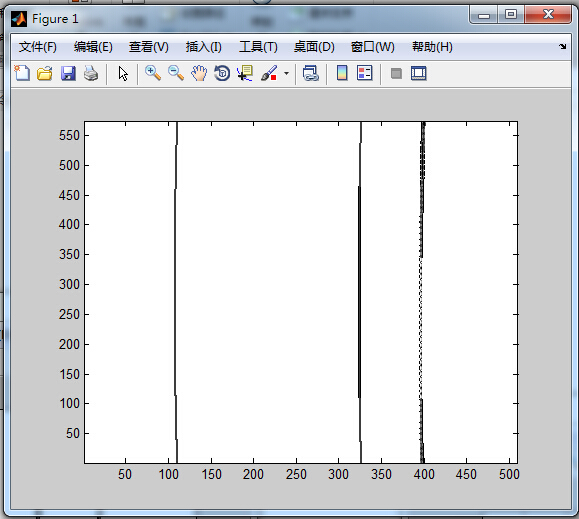This screenshot has width=579, height=519.
Task: Open the 文件(F) menu
Action: (x=38, y=47)
